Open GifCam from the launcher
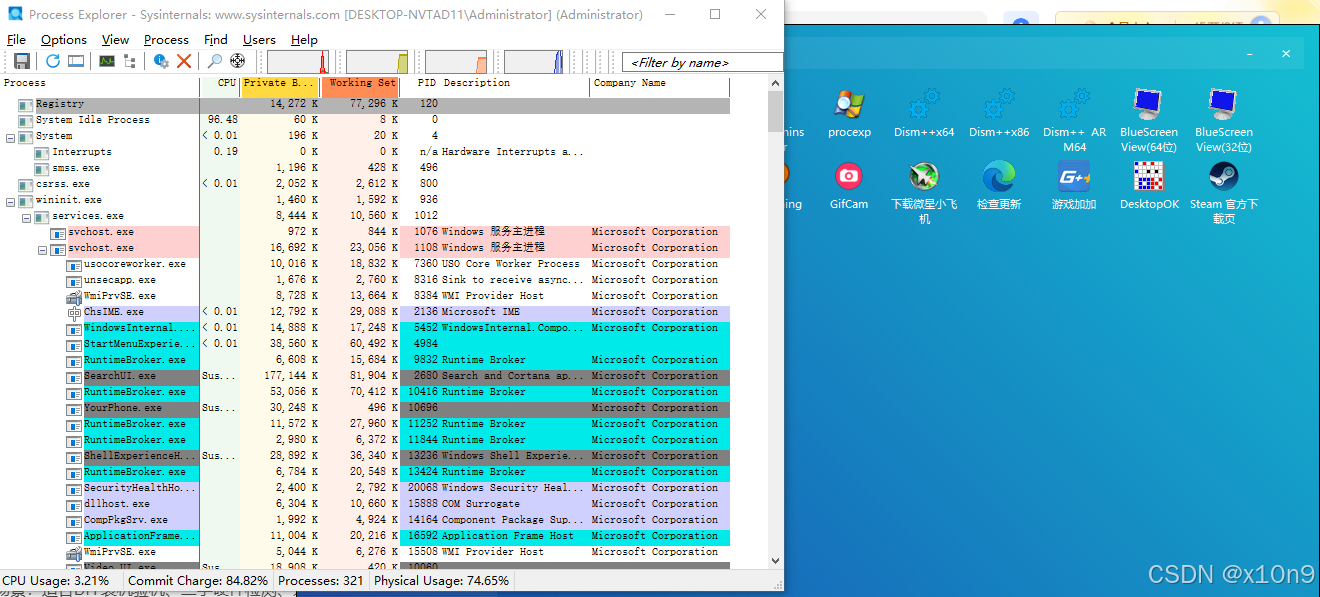 (849, 186)
